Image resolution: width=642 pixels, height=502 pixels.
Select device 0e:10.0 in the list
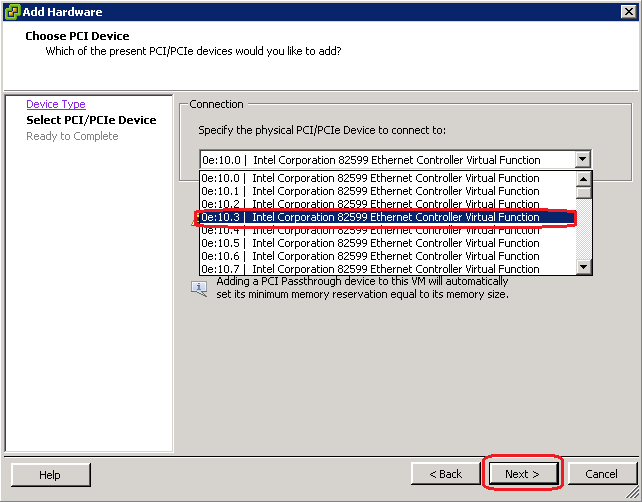click(x=388, y=178)
